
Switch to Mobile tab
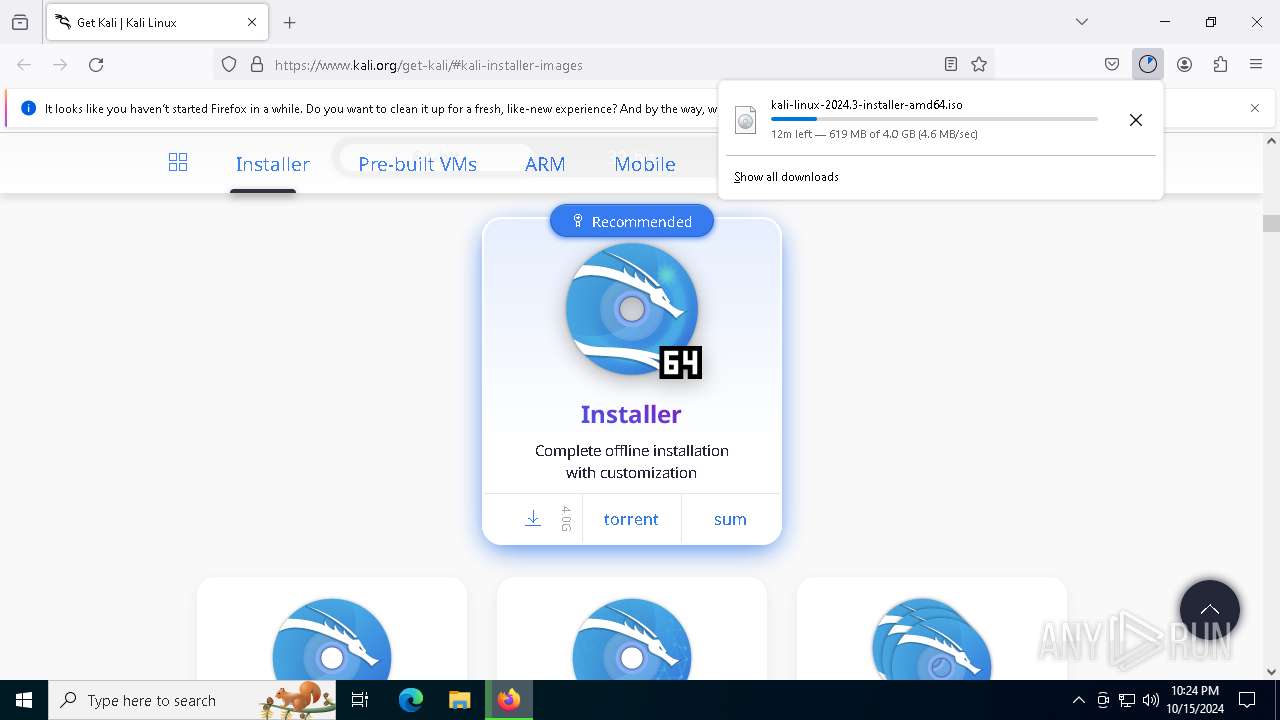[x=645, y=164]
